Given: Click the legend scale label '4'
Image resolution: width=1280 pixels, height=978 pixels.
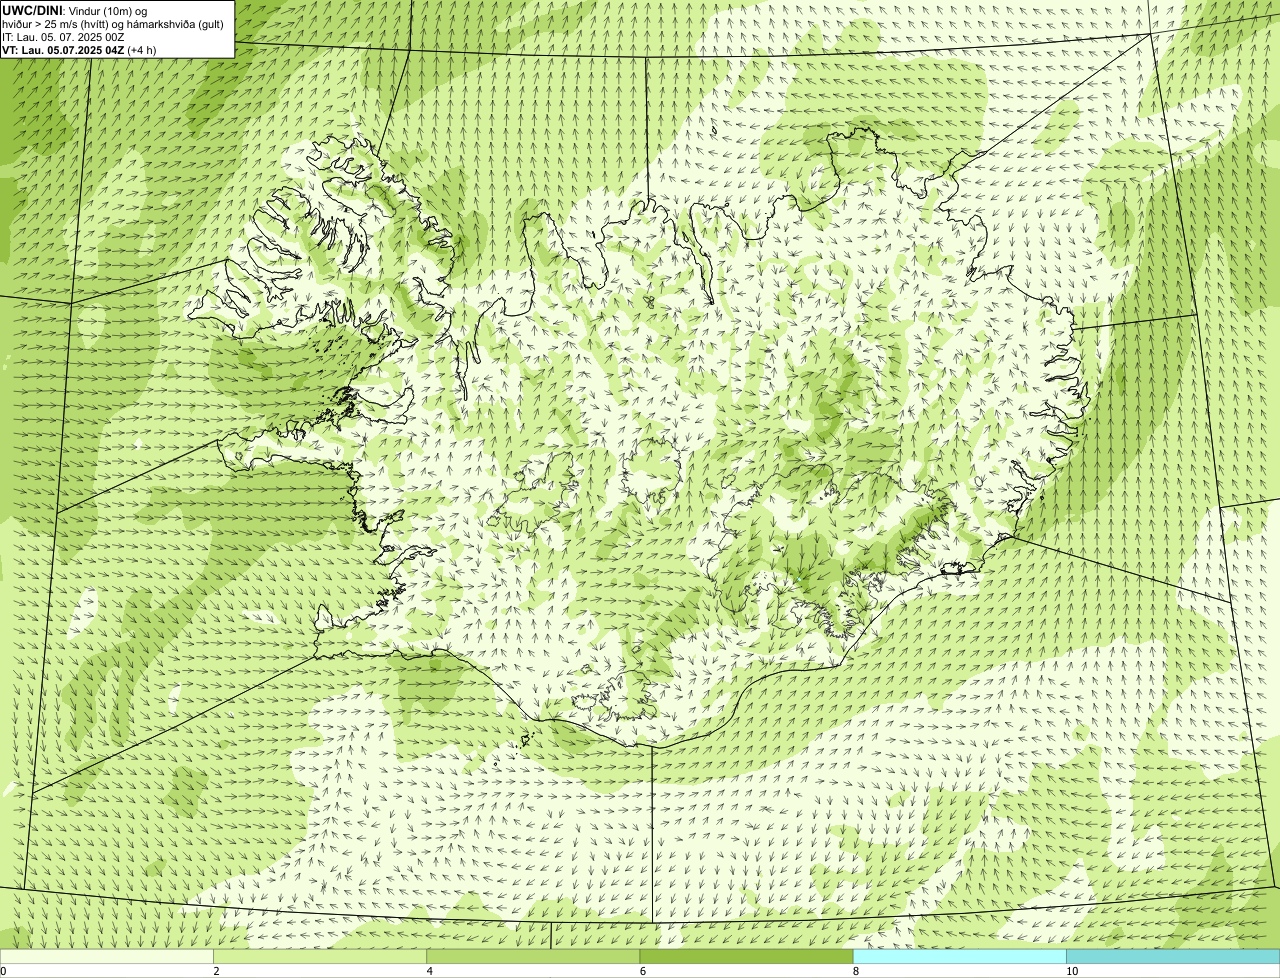Looking at the screenshot, I should (429, 971).
